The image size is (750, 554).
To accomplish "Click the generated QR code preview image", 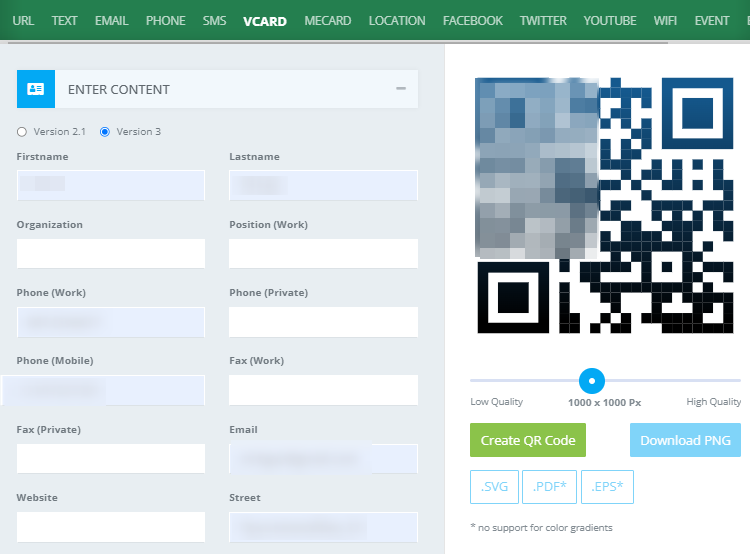I will (605, 205).
